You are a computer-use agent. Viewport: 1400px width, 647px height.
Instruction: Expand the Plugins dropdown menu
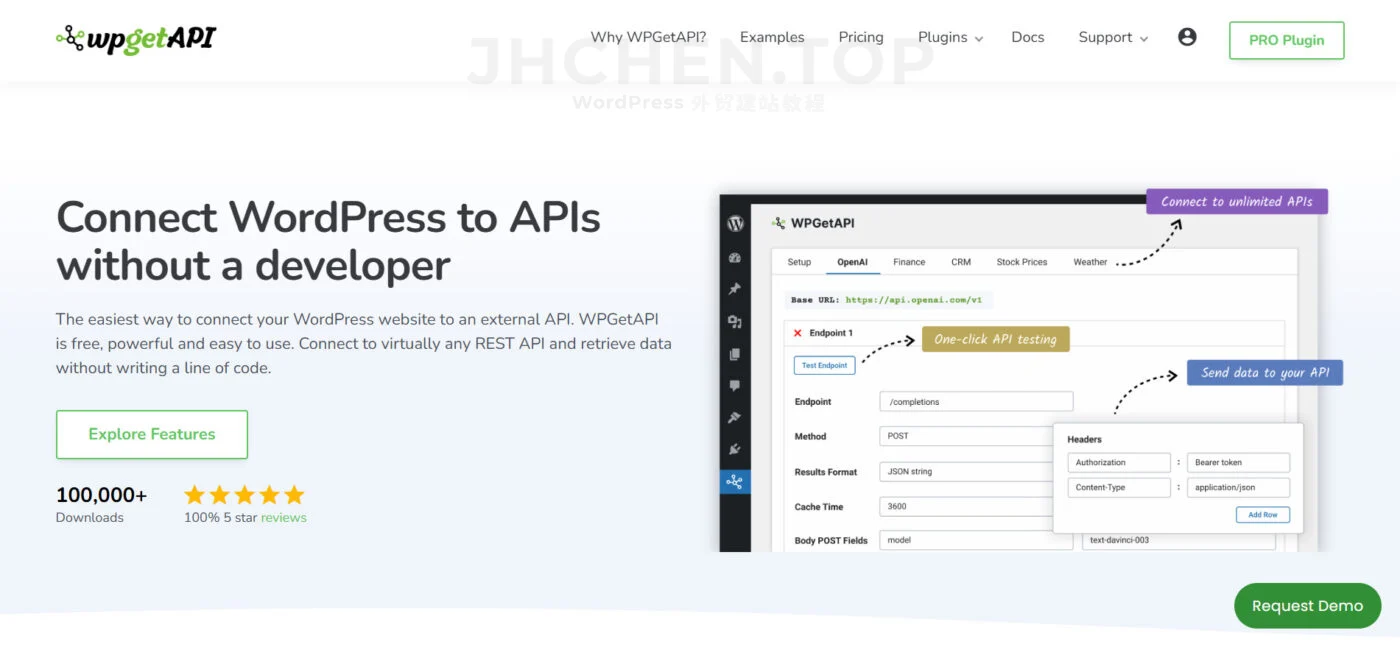(951, 37)
